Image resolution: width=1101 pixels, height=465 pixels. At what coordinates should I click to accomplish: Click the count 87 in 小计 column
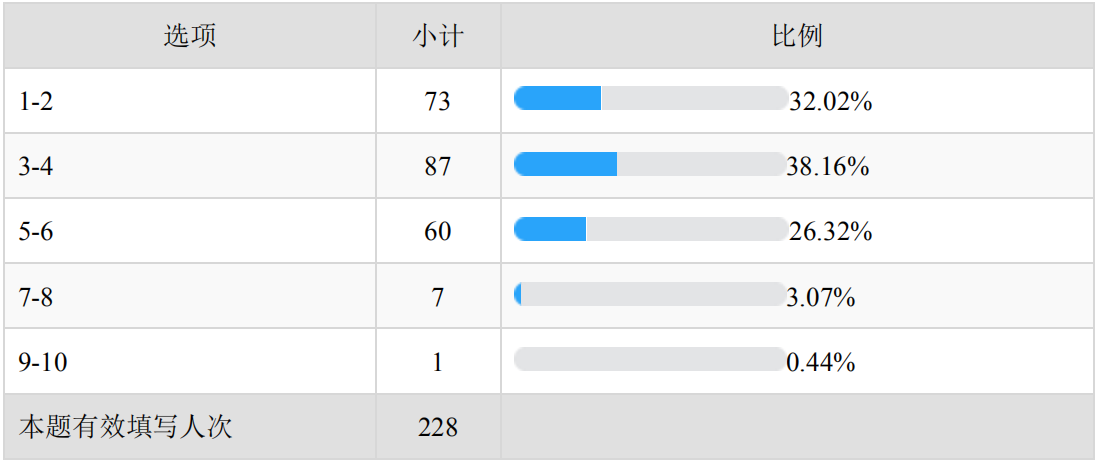(438, 167)
